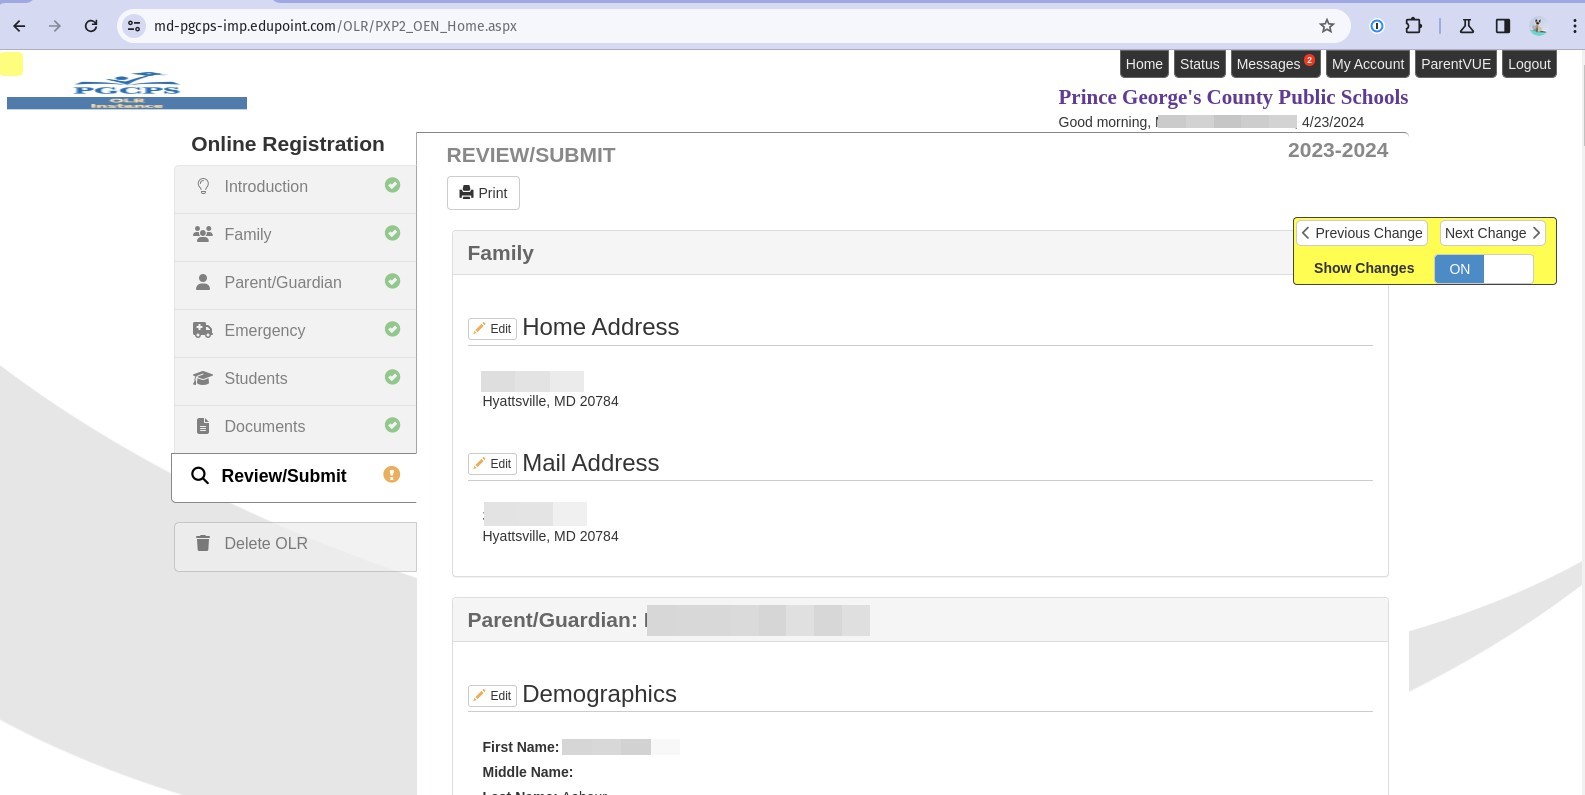Go to Next Change
The image size is (1585, 795).
[1492, 233]
